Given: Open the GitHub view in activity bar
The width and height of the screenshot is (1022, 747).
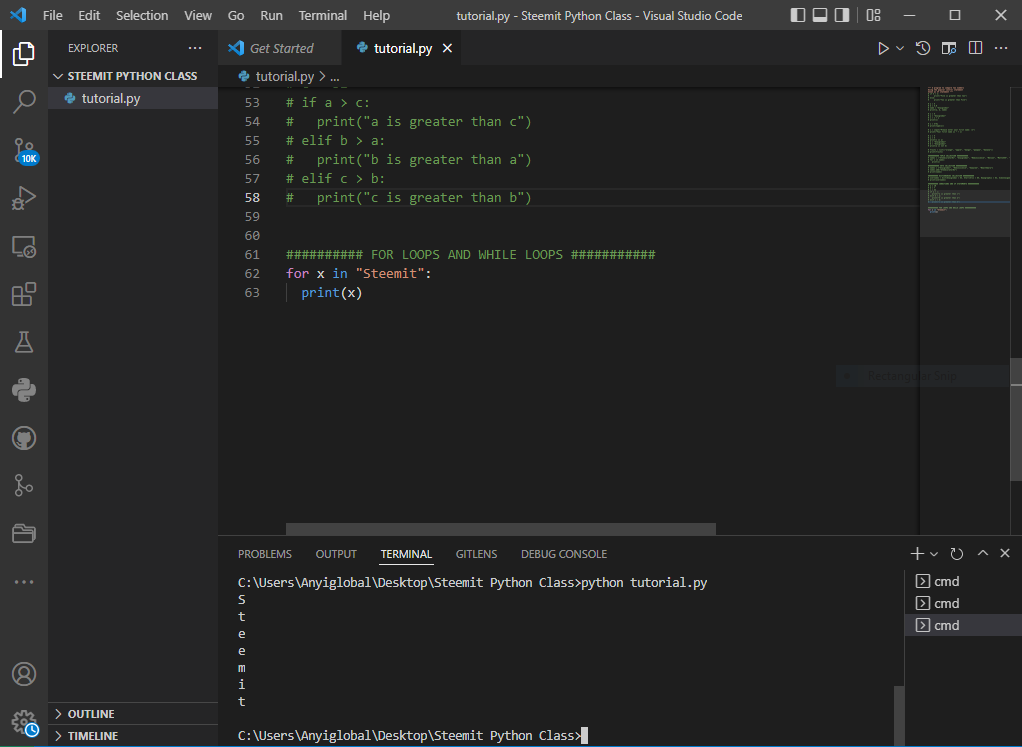Looking at the screenshot, I should pyautogui.click(x=24, y=438).
